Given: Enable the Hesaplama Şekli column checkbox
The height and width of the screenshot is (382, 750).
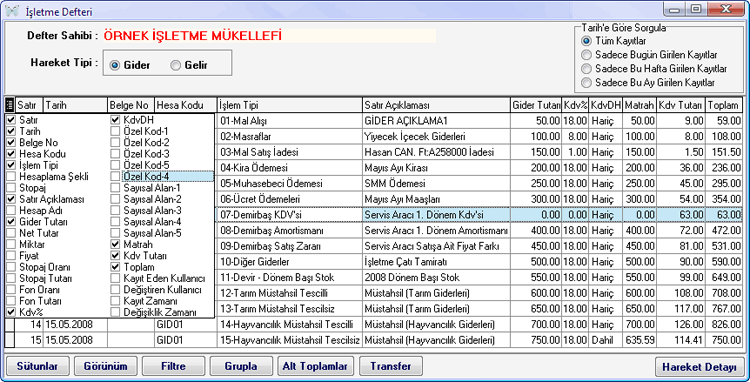Looking at the screenshot, I should 11,176.
